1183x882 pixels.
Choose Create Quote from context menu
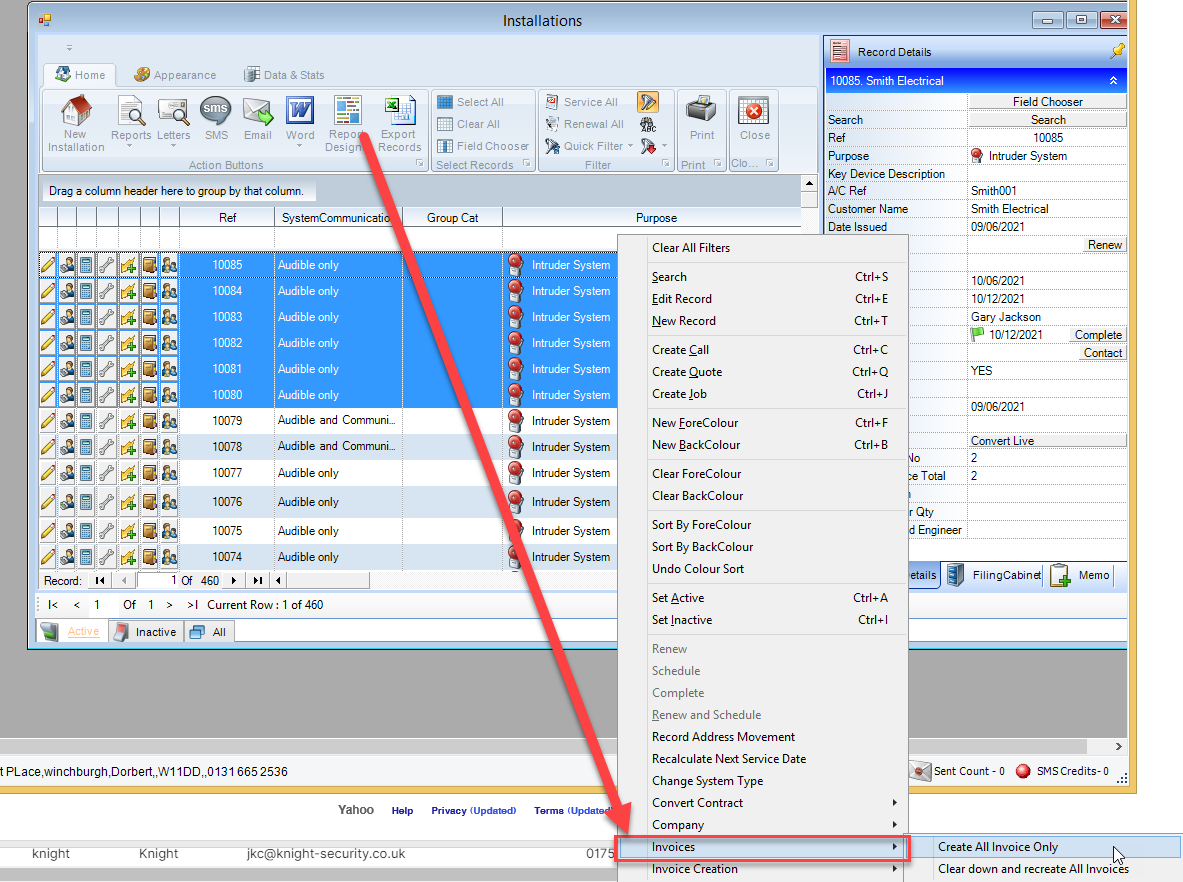pyautogui.click(x=762, y=372)
